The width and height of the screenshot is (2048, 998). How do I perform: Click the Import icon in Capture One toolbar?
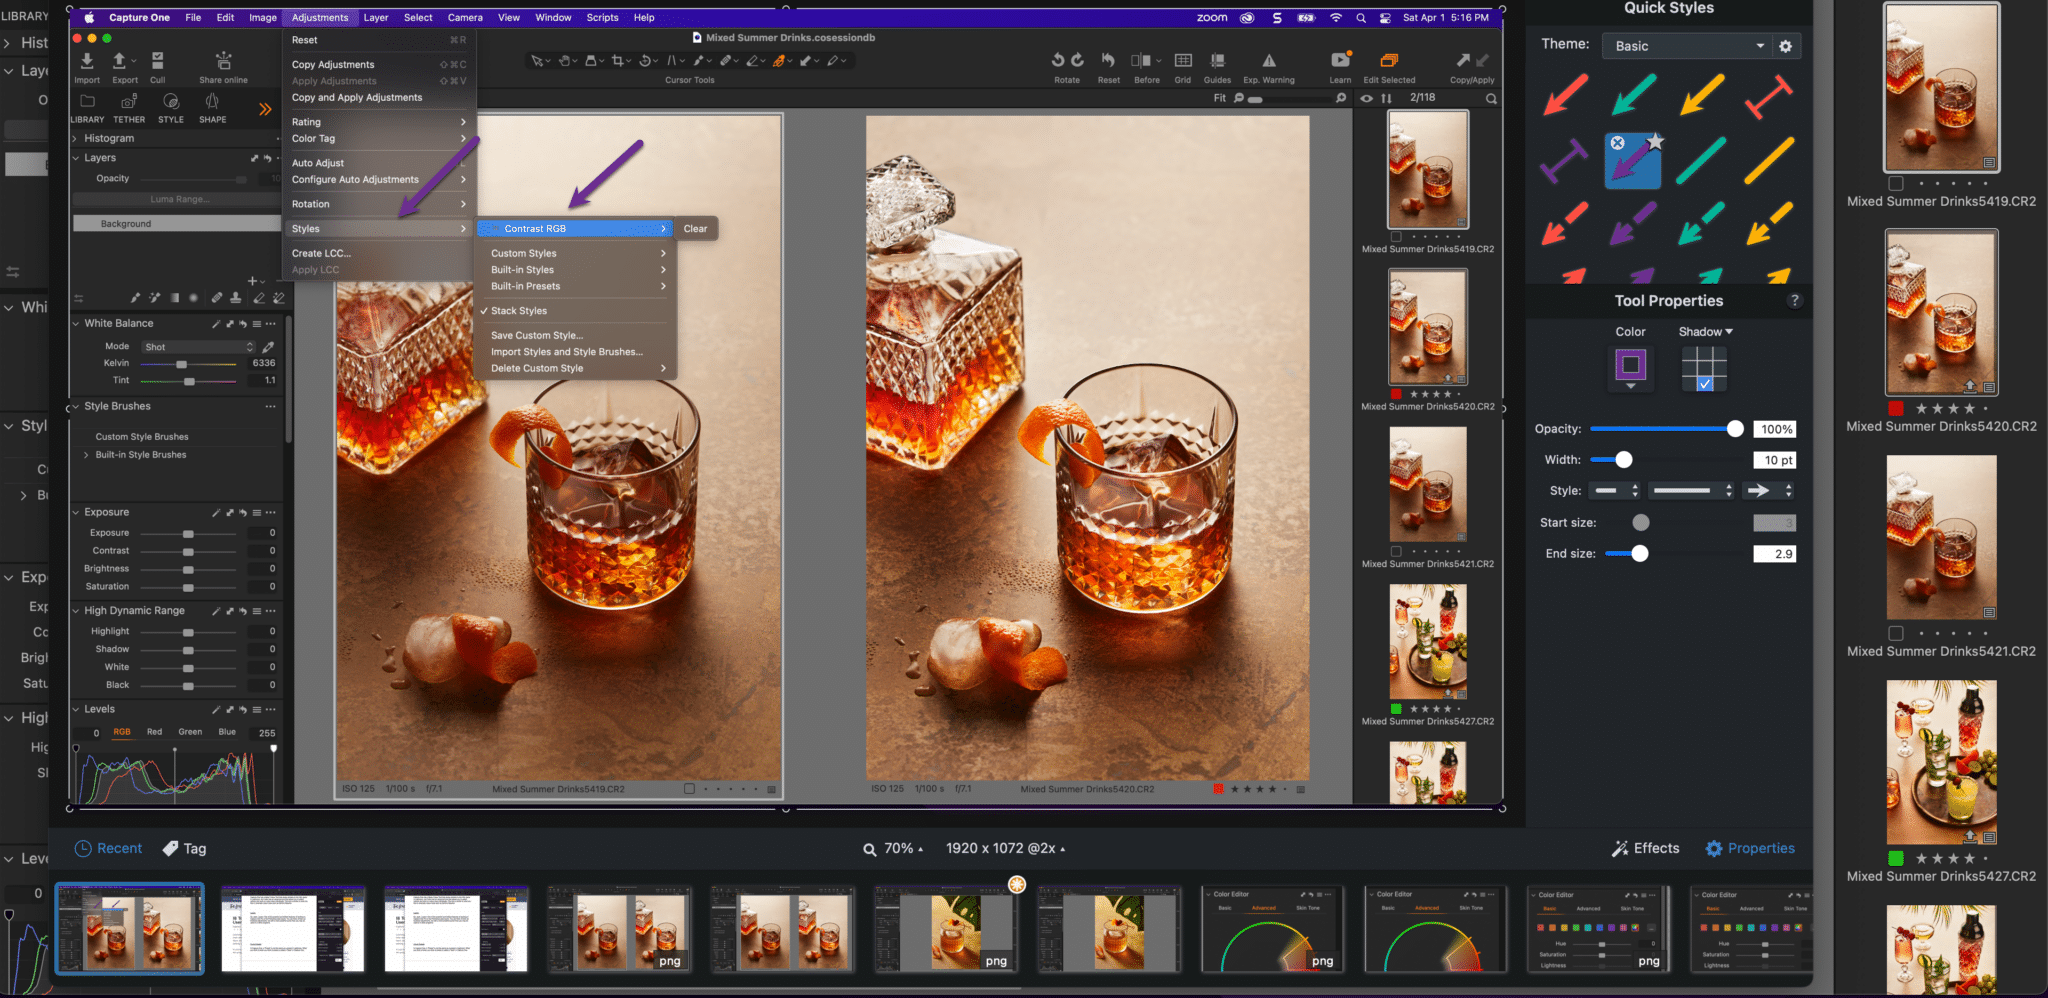(86, 61)
